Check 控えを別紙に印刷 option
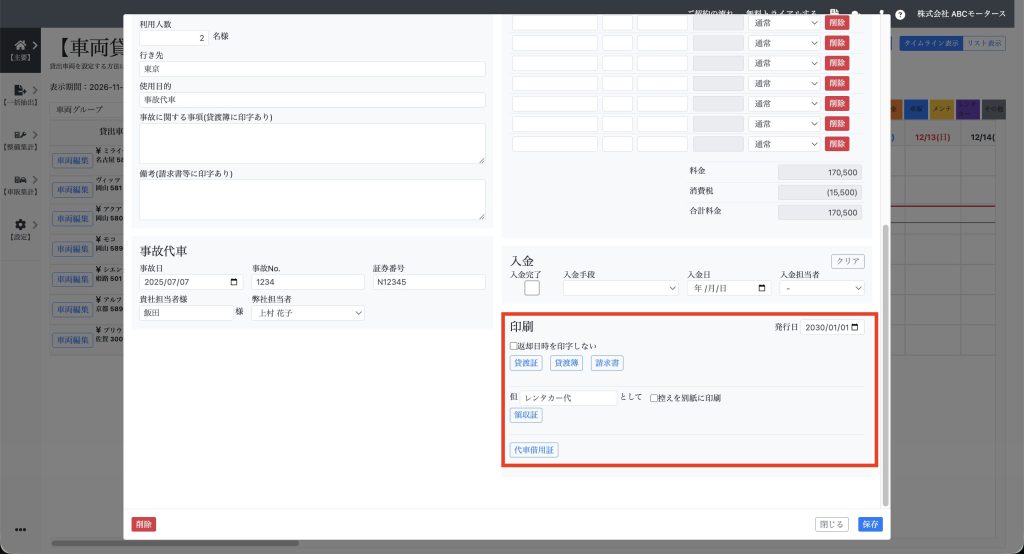Image resolution: width=1024 pixels, height=554 pixels. coord(654,398)
